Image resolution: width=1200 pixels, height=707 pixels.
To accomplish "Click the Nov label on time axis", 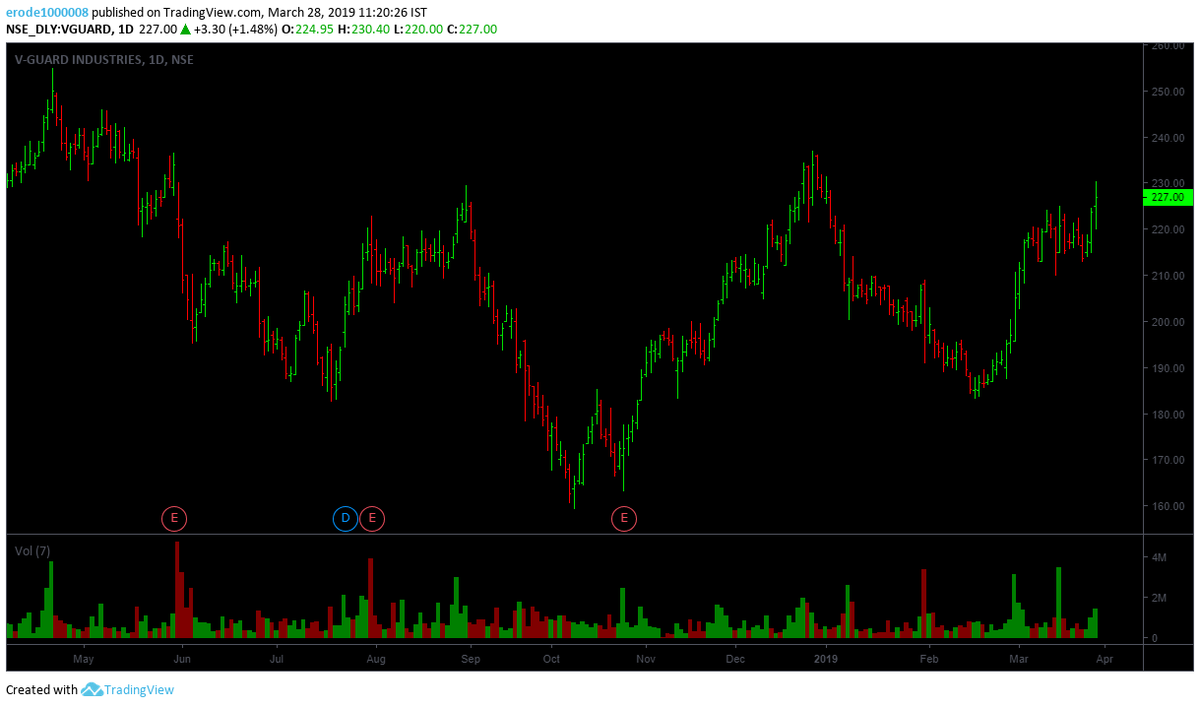I will tap(645, 659).
